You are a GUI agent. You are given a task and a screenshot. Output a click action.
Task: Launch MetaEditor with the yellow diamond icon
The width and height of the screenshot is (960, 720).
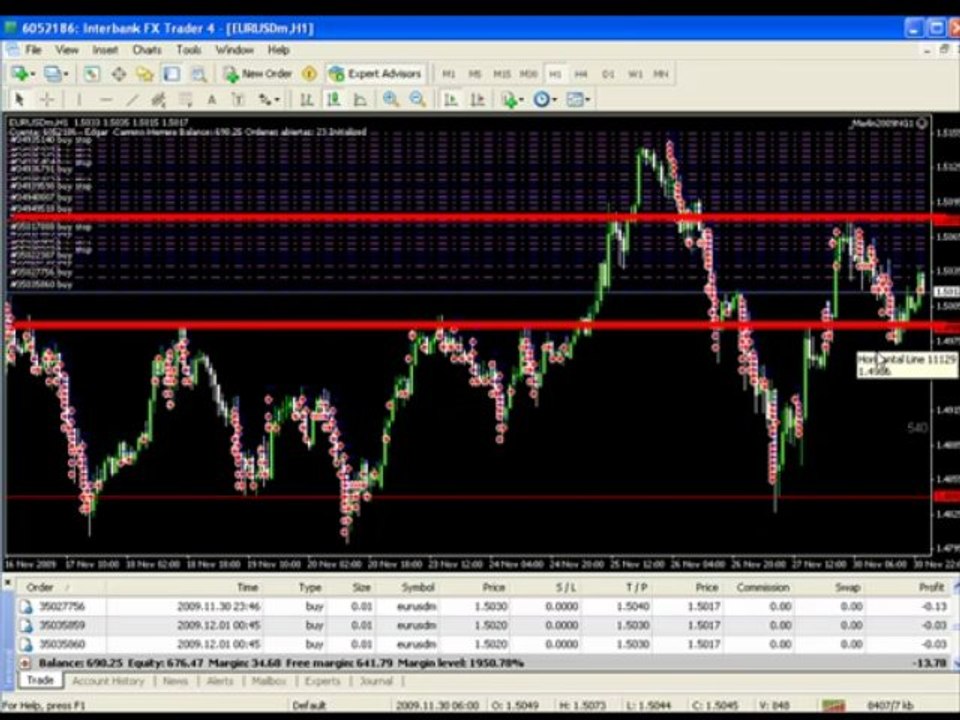point(310,74)
